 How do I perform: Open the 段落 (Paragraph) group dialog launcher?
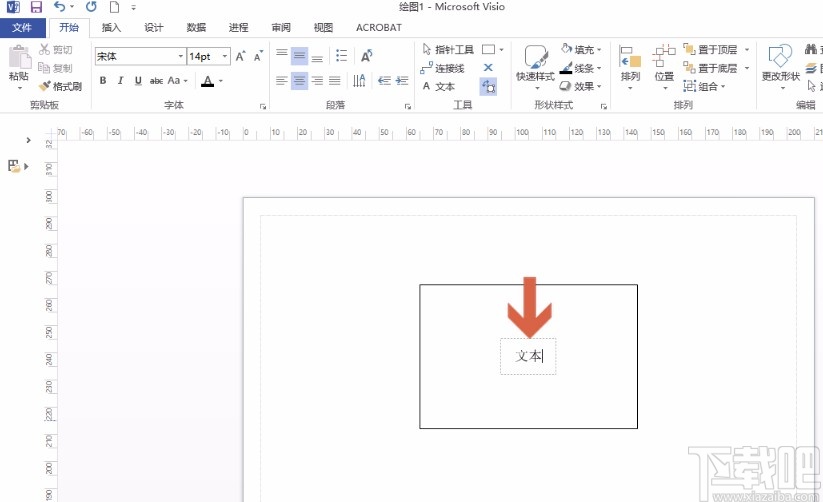tap(407, 107)
